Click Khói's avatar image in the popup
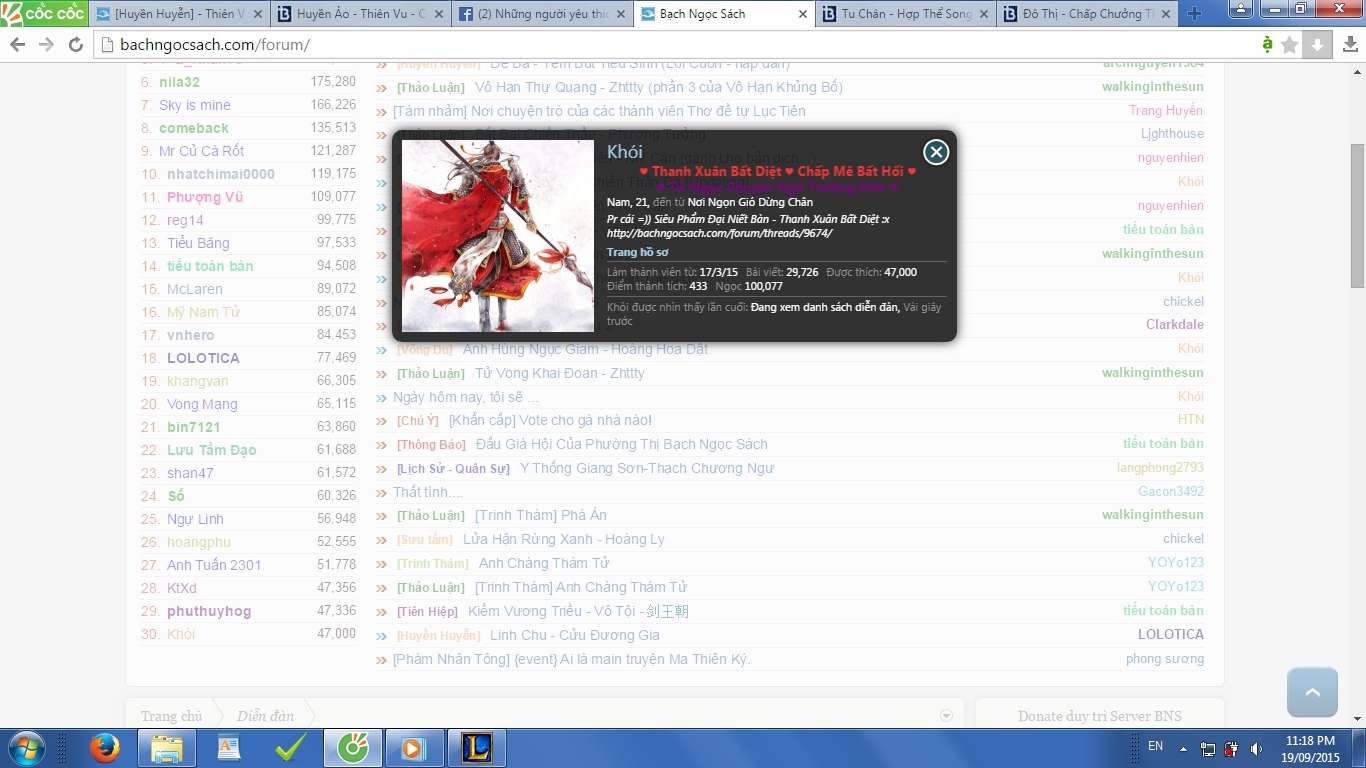Screen dimensions: 1366x768 click(497, 236)
